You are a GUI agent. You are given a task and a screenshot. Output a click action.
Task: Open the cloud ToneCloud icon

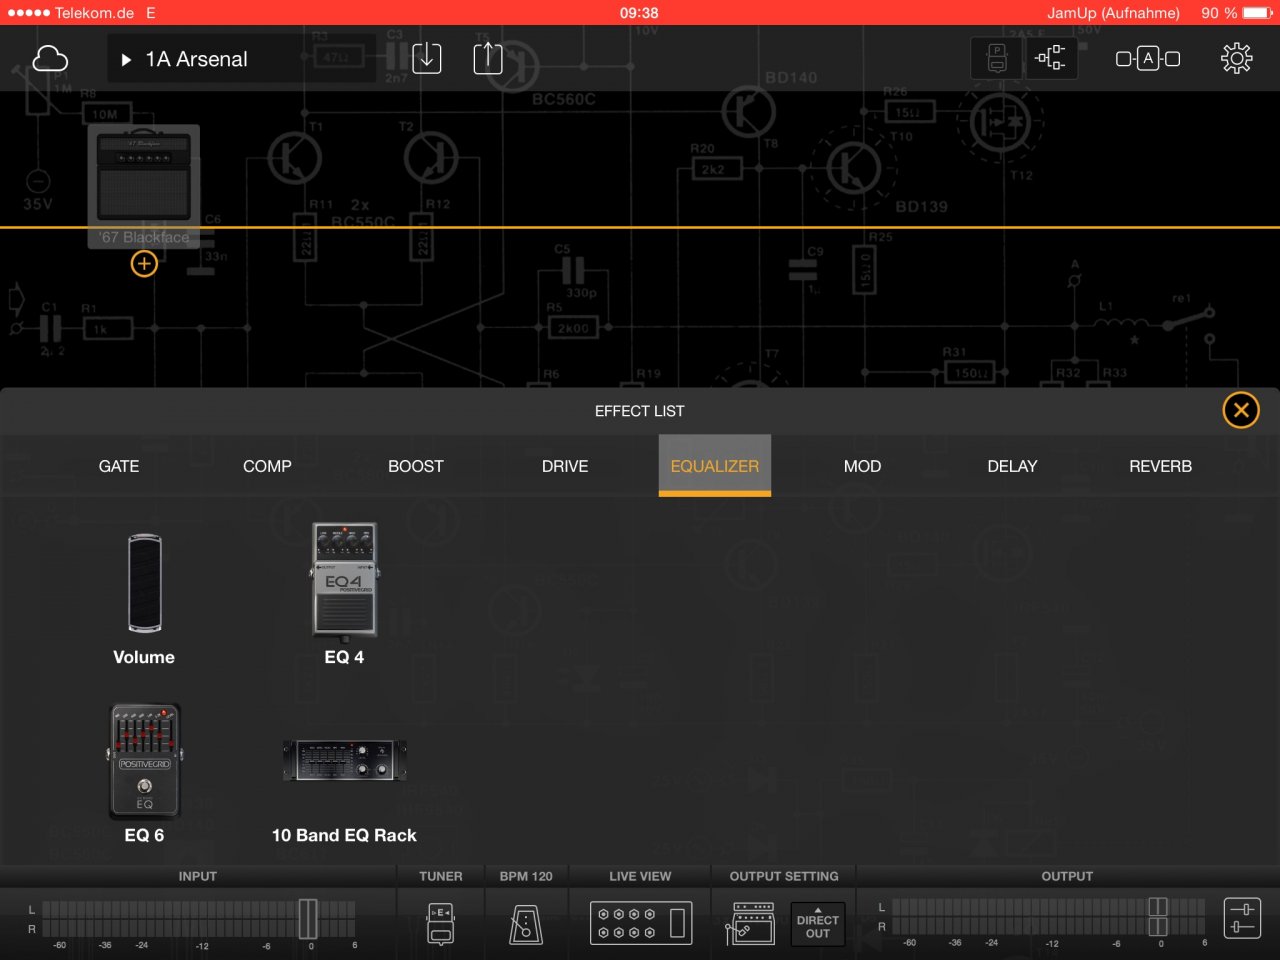50,59
